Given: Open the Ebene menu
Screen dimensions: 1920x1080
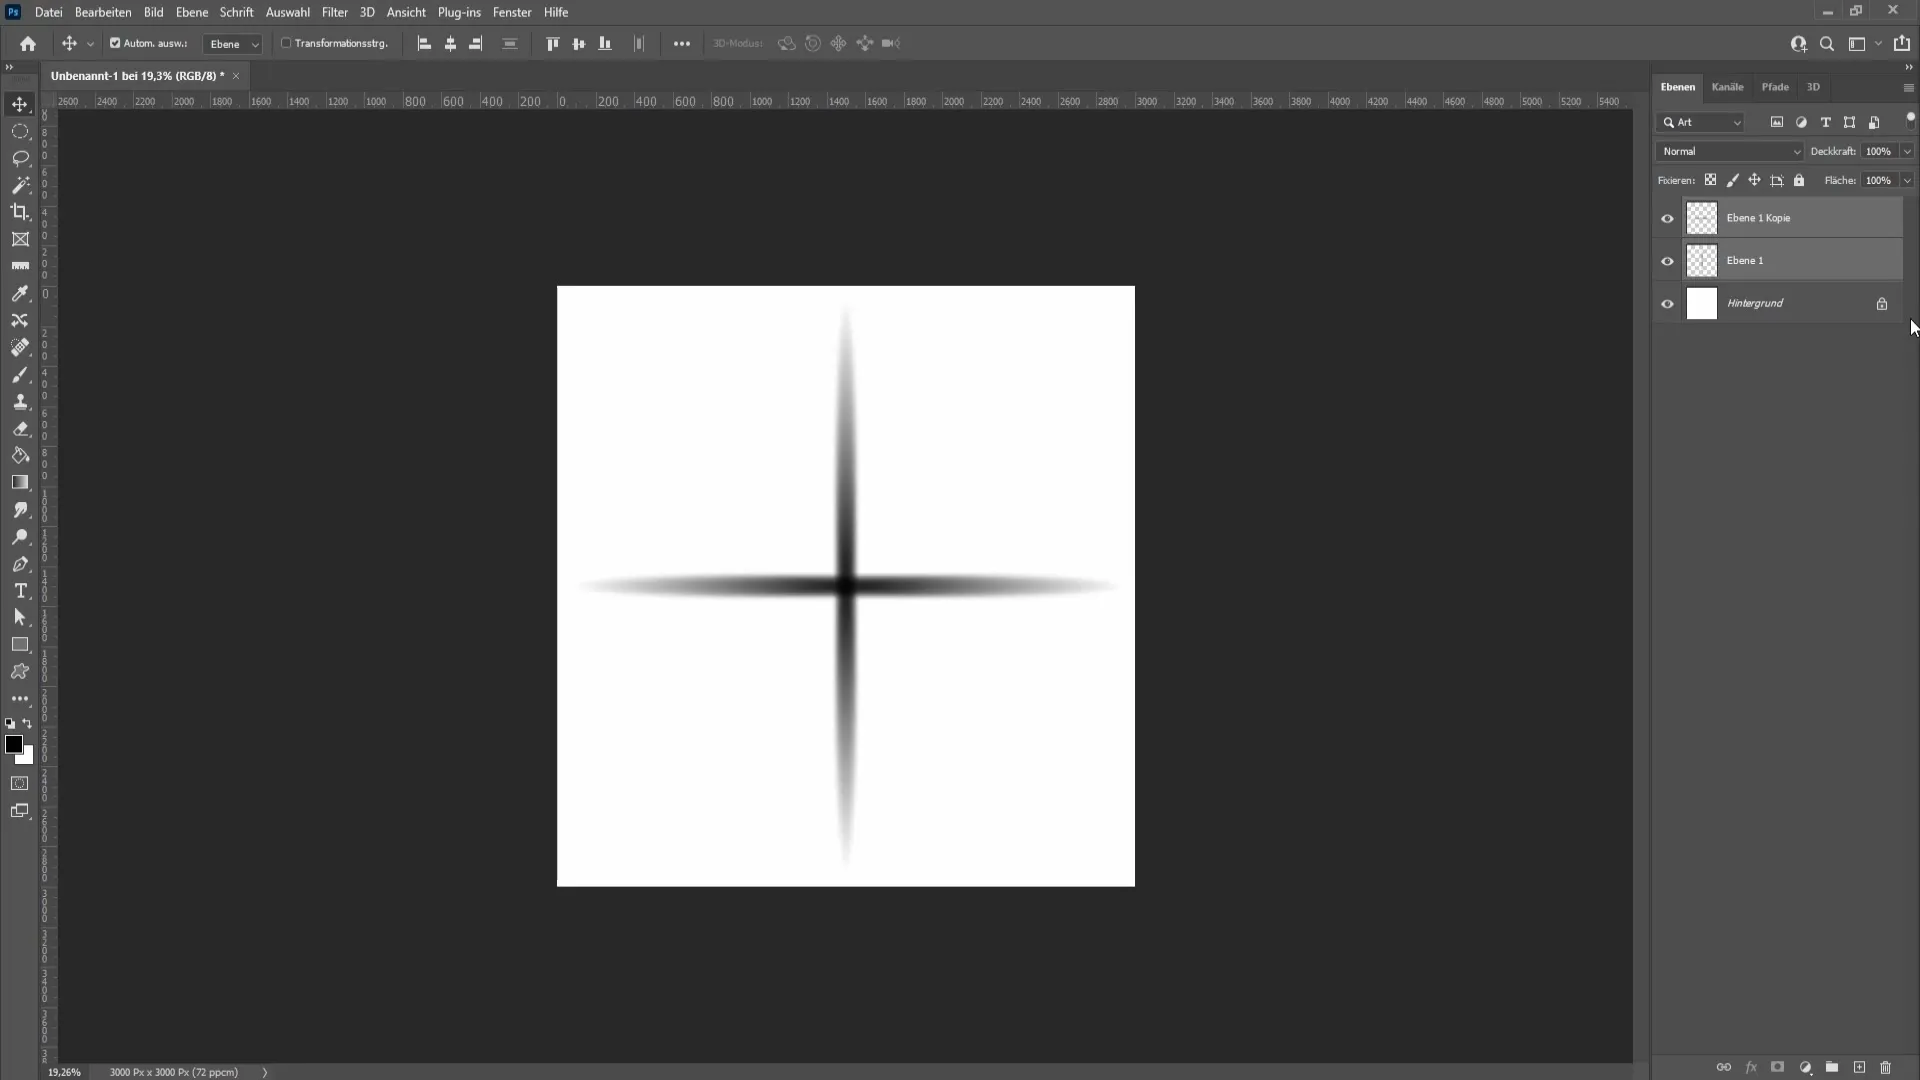Looking at the screenshot, I should (190, 12).
